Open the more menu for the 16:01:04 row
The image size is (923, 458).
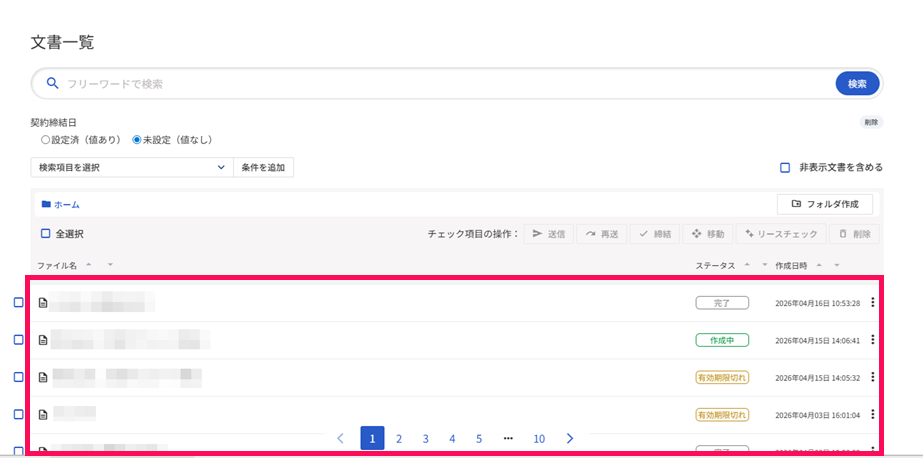tap(872, 414)
